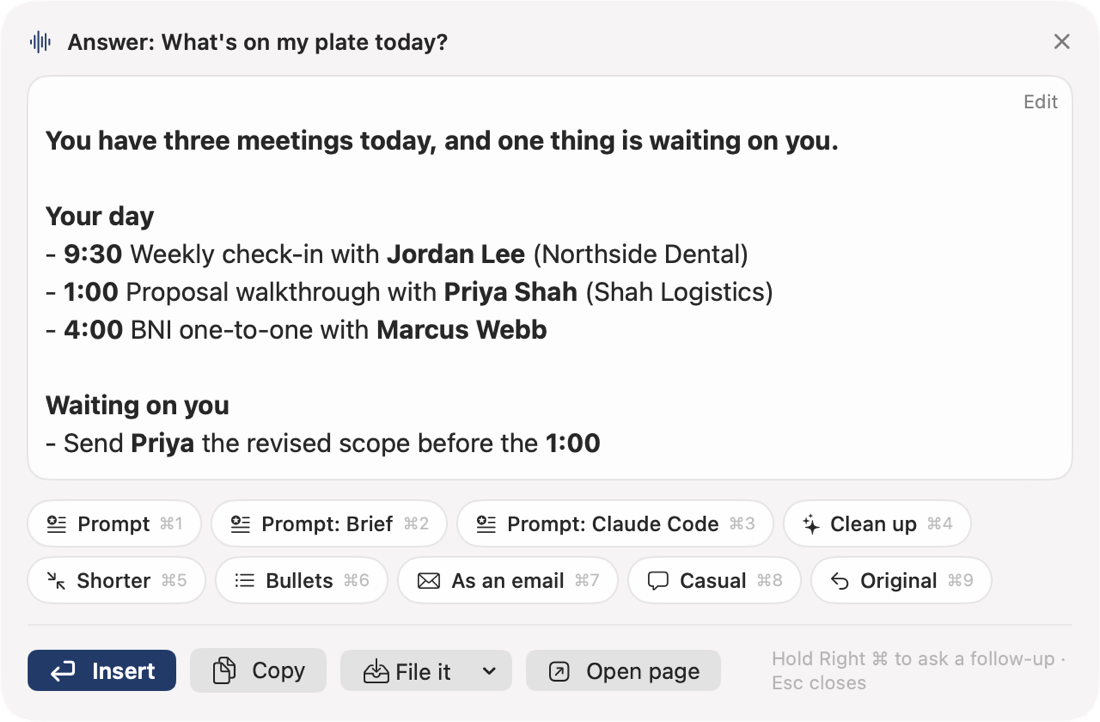
Task: Insert the answer with the Insert button
Action: click(102, 671)
